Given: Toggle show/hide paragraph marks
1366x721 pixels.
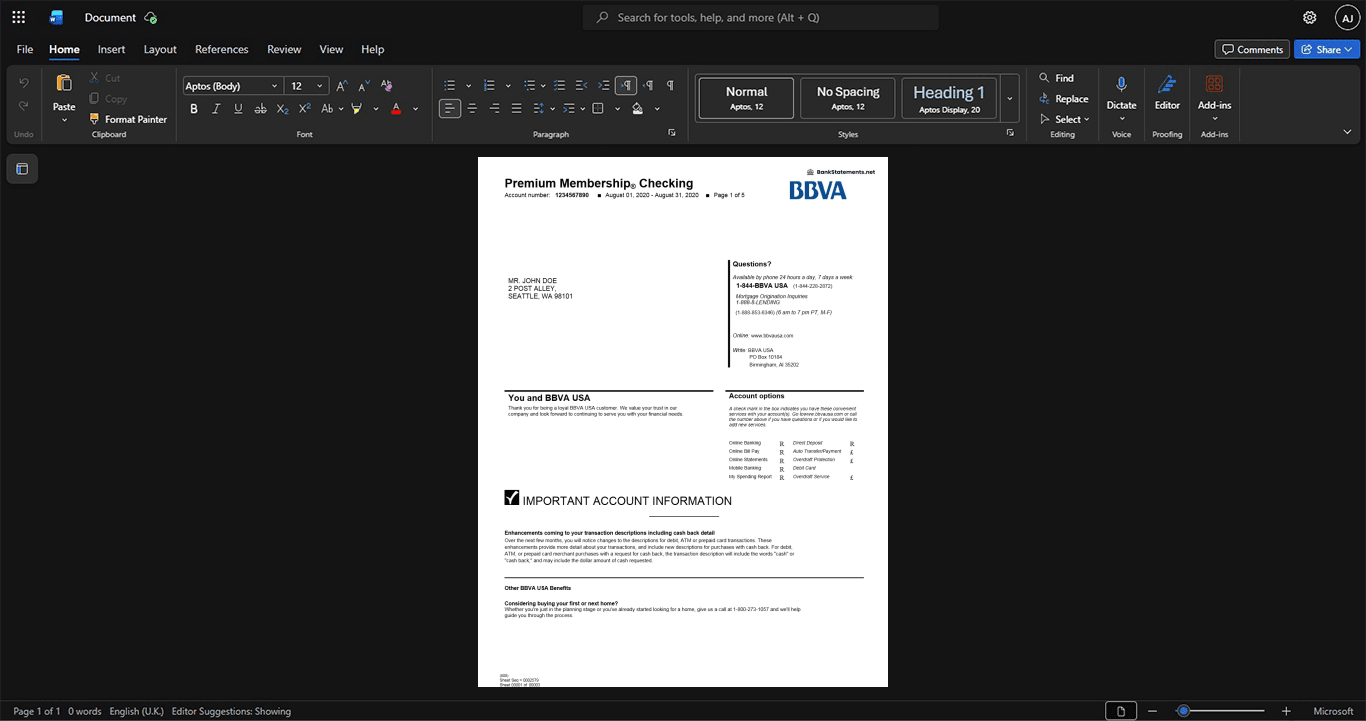Looking at the screenshot, I should click(670, 86).
